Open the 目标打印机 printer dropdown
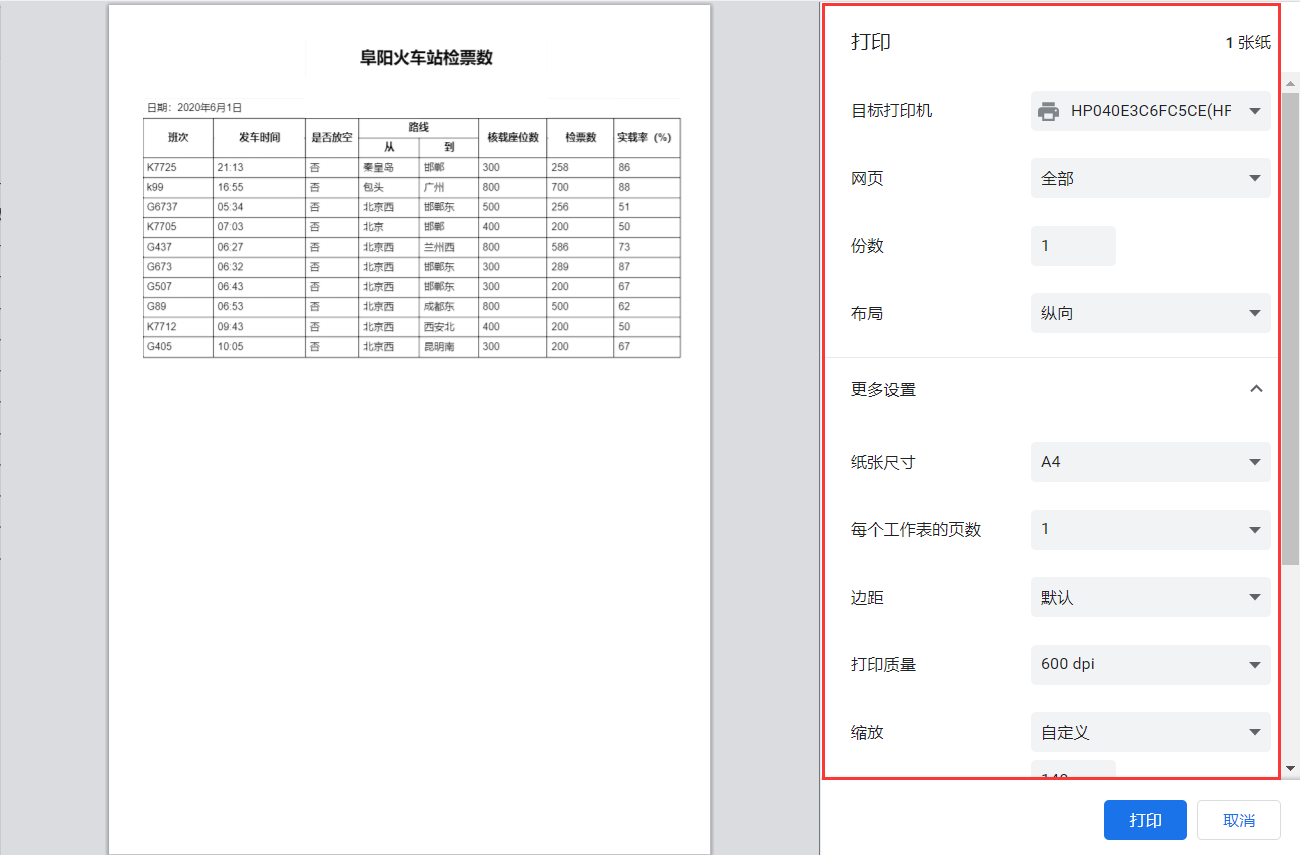The width and height of the screenshot is (1300, 855). click(1151, 111)
